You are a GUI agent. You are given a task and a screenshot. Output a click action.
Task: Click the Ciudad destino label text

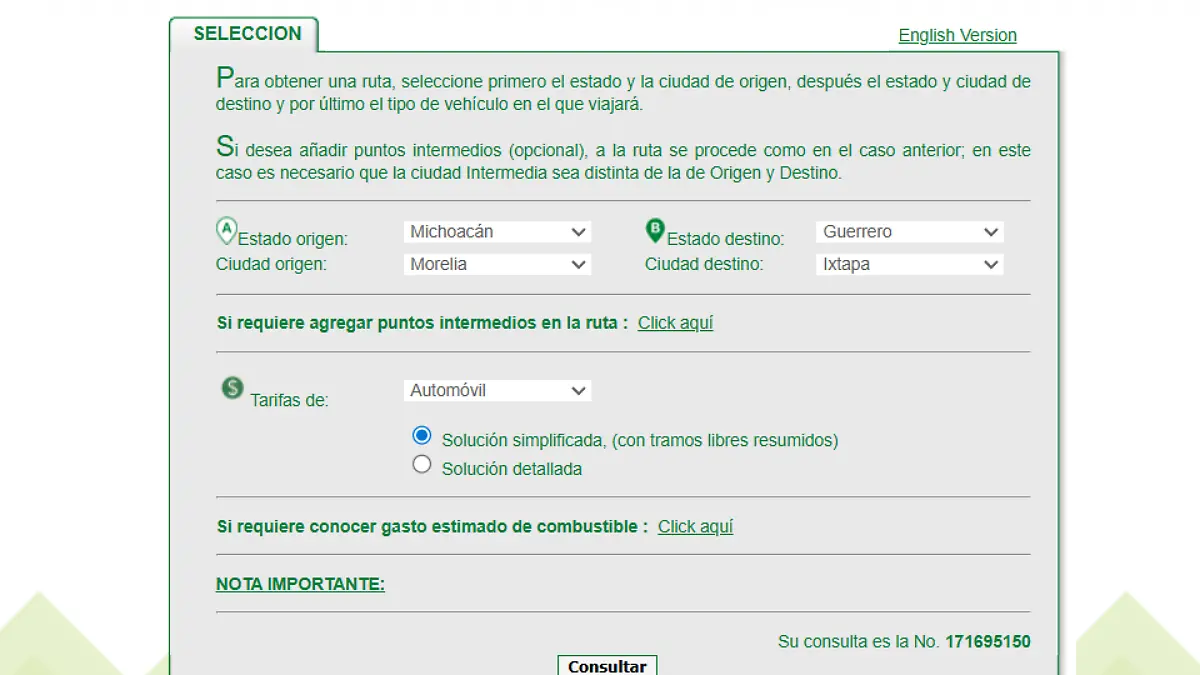point(704,265)
